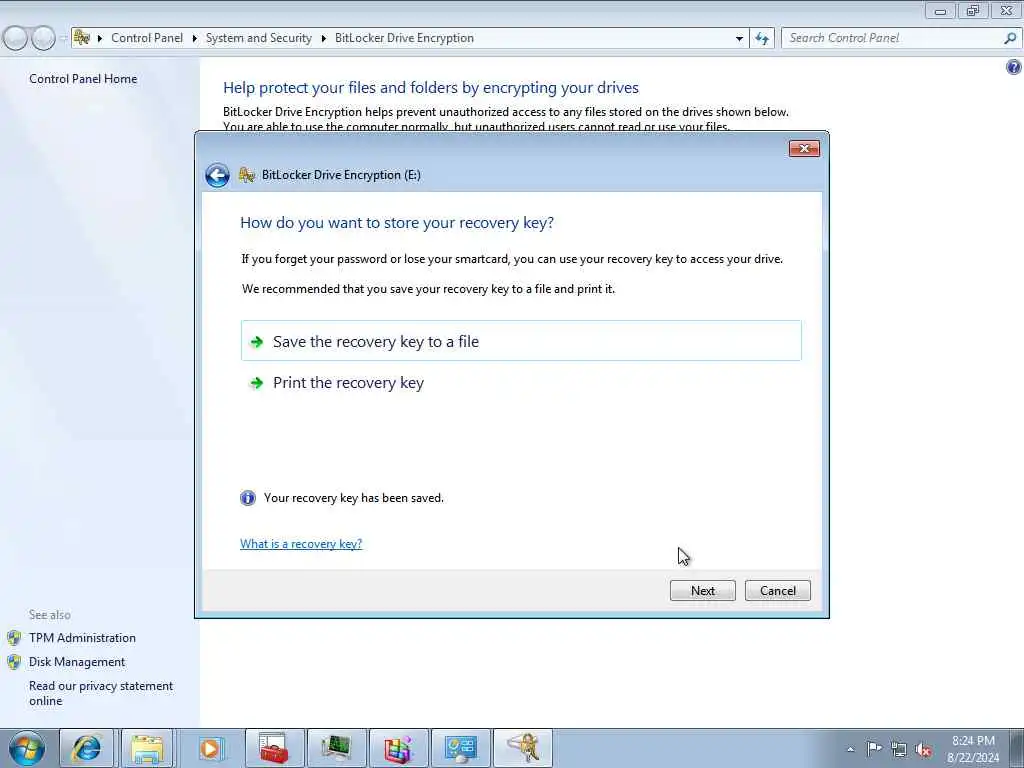Open the colorful blocks taskbar app
1024x768 pixels.
click(398, 748)
